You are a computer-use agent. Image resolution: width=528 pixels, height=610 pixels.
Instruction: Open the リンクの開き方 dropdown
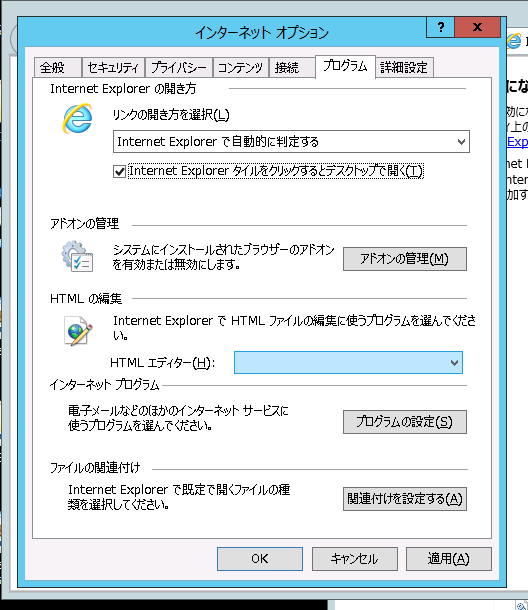coord(291,142)
